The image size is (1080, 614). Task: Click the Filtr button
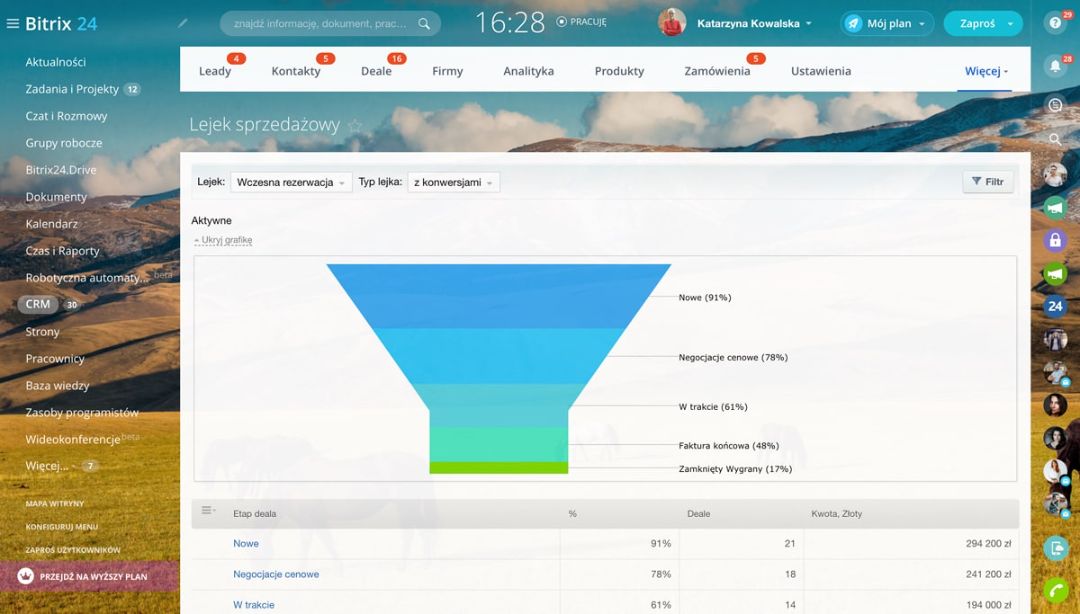coord(987,182)
